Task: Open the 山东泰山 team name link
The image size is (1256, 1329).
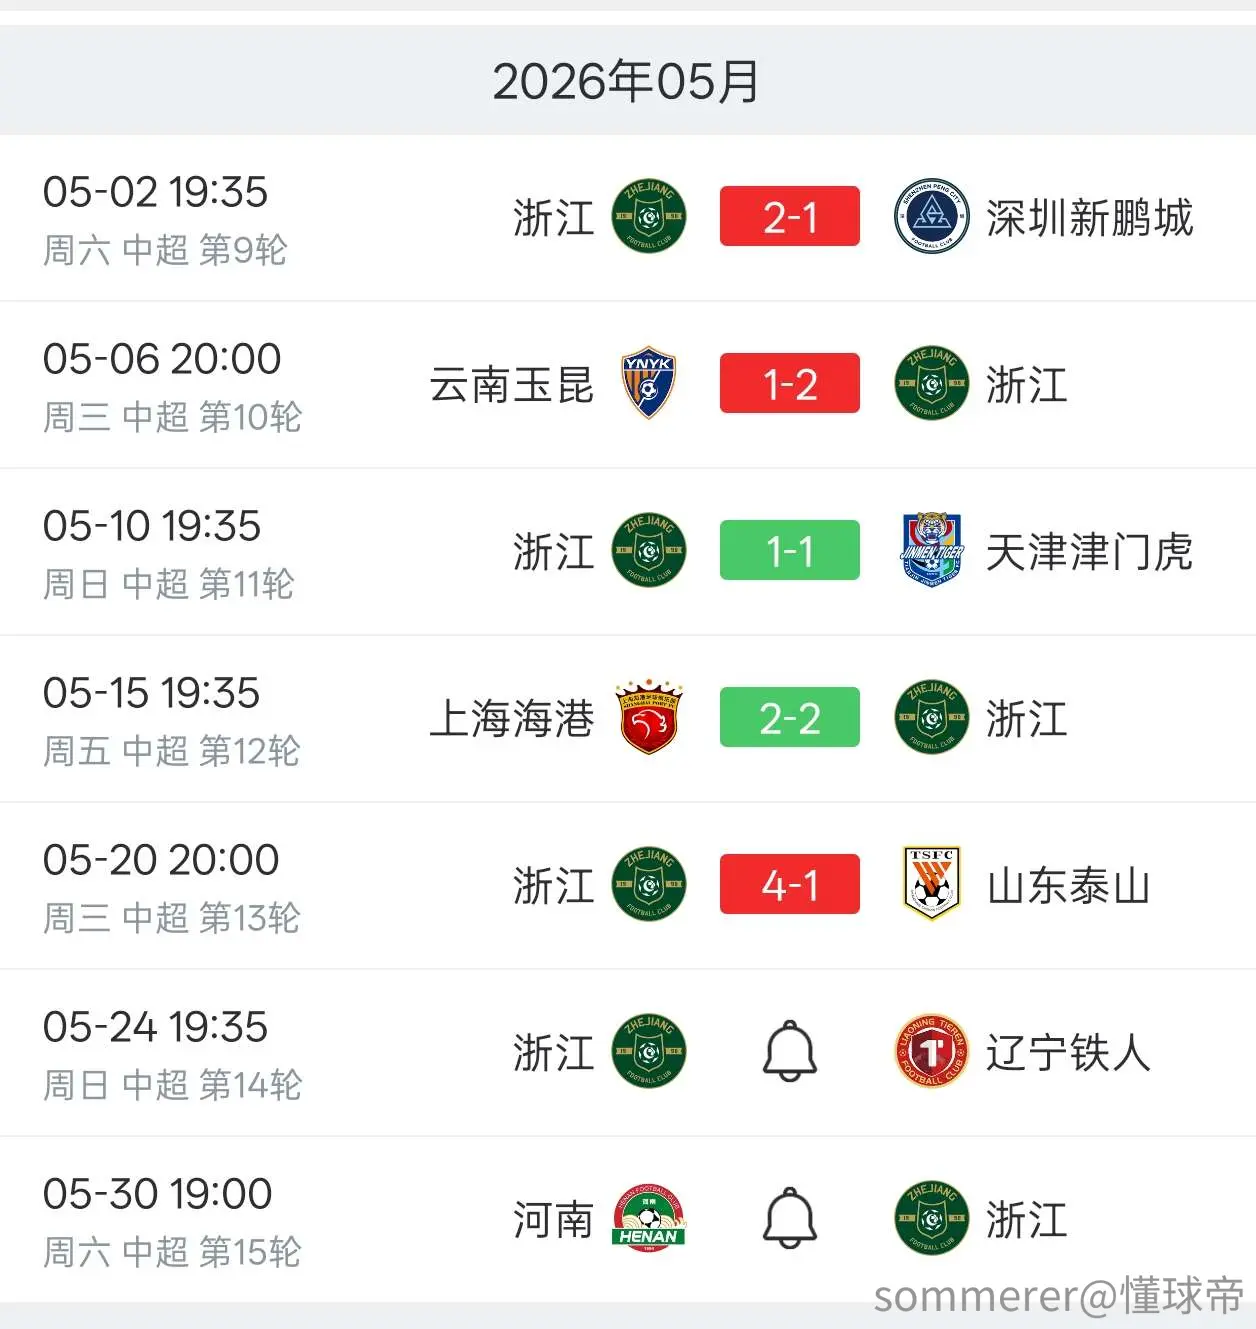Action: [1068, 886]
